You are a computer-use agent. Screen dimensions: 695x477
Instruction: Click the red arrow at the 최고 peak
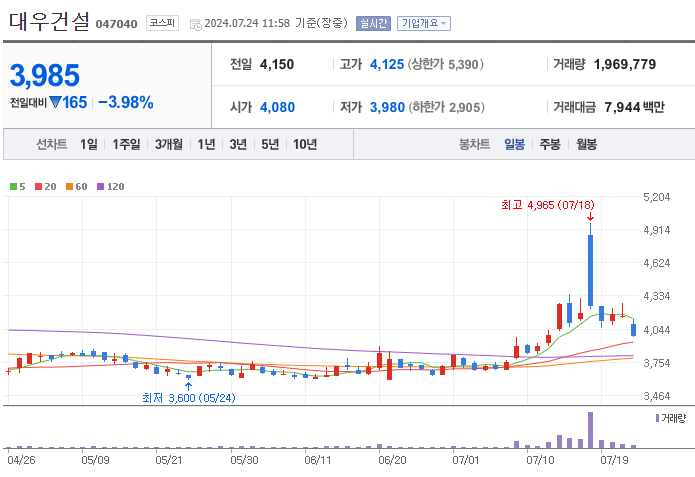pyautogui.click(x=590, y=217)
